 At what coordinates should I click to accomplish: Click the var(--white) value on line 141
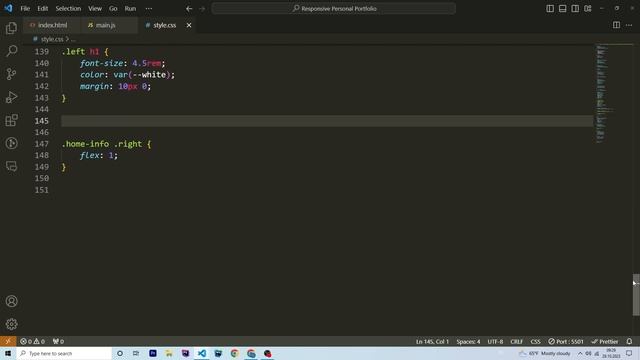142,75
